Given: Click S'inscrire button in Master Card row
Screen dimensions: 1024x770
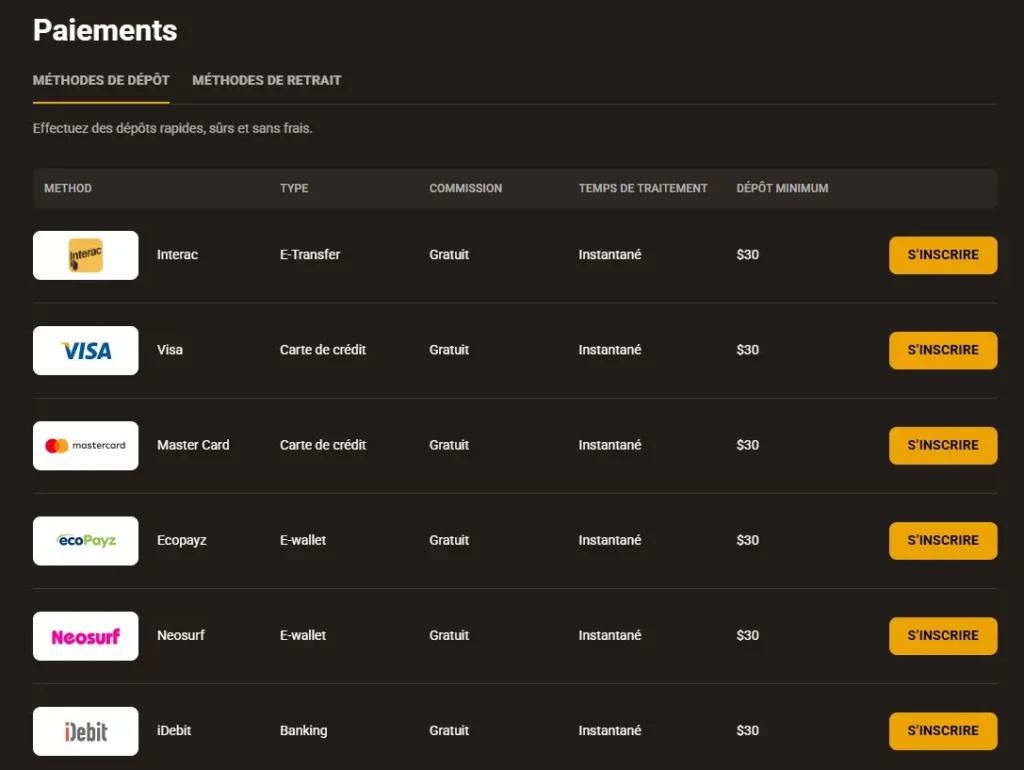Looking at the screenshot, I should tap(943, 445).
